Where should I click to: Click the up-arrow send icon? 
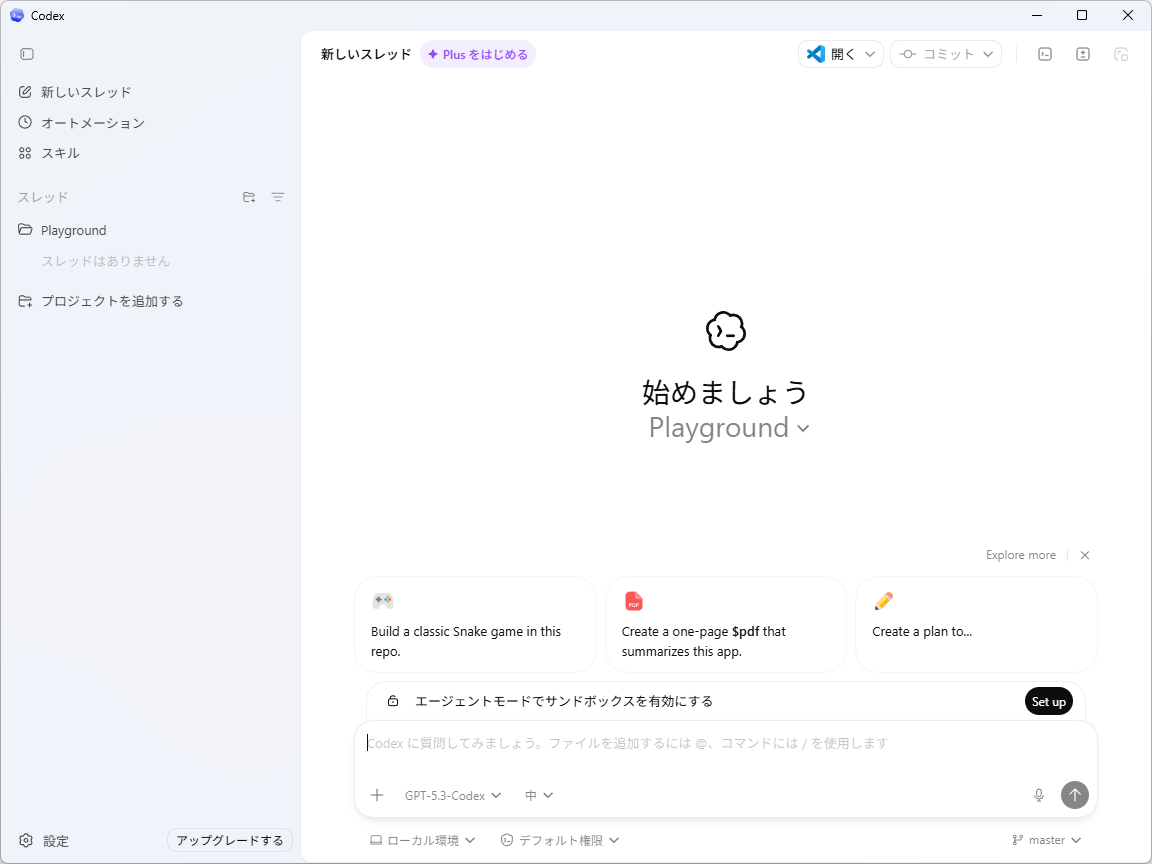(x=1075, y=795)
